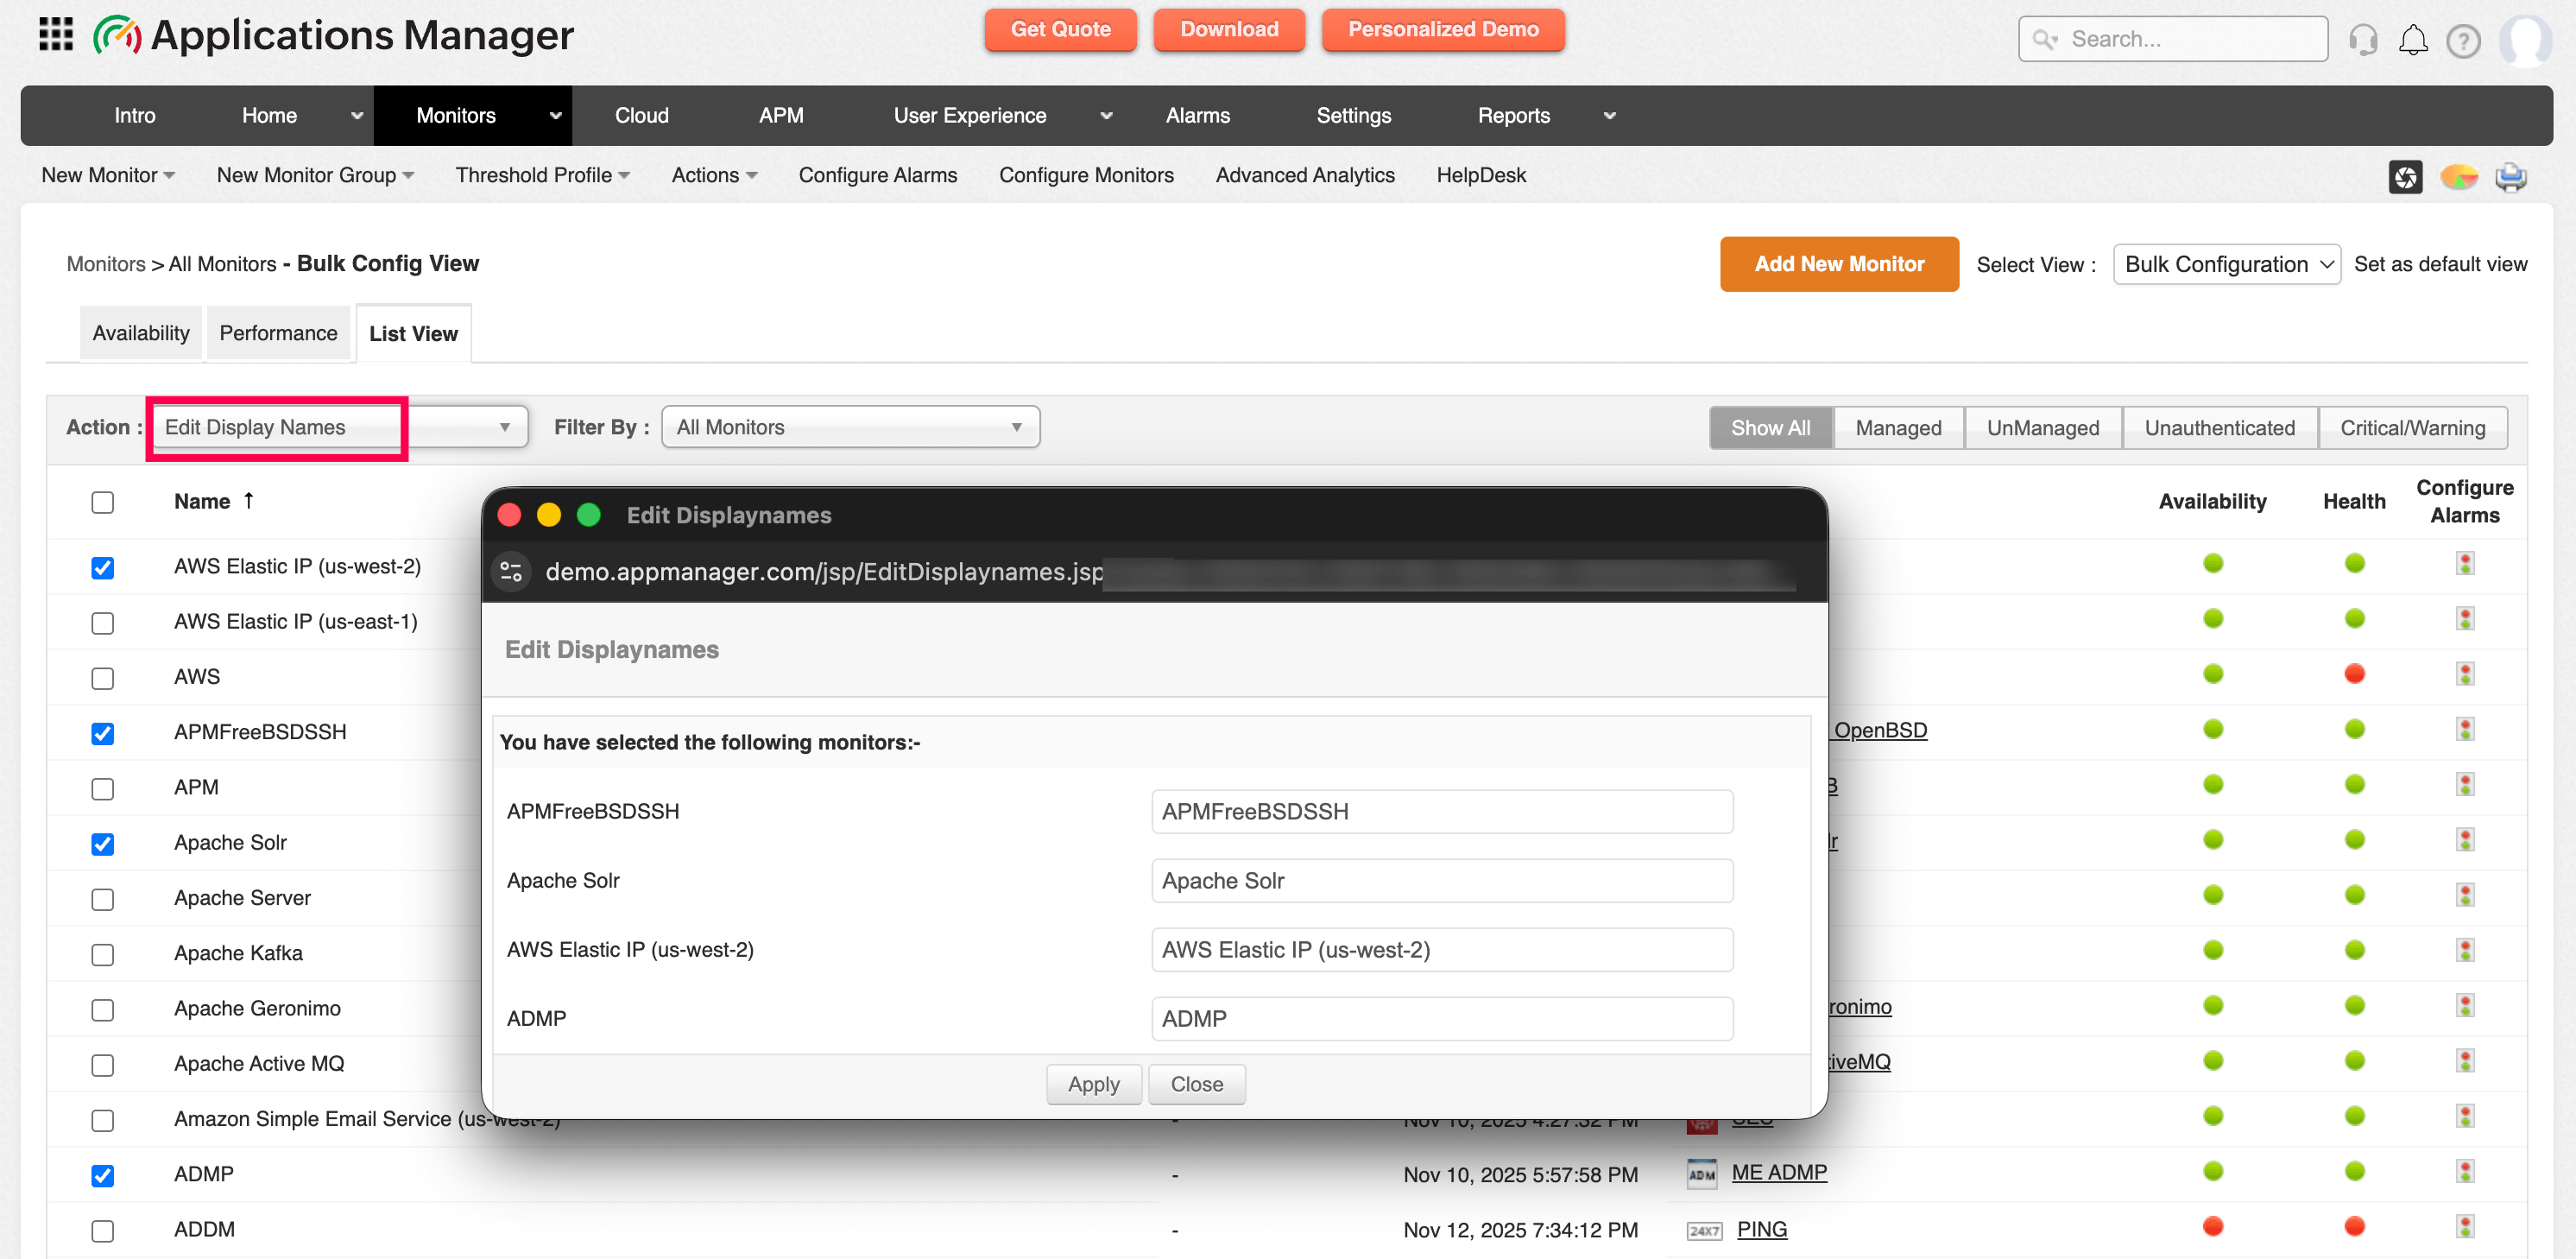This screenshot has height=1259, width=2576.
Task: Click the site settings icon in the popup address bar
Action: point(511,571)
